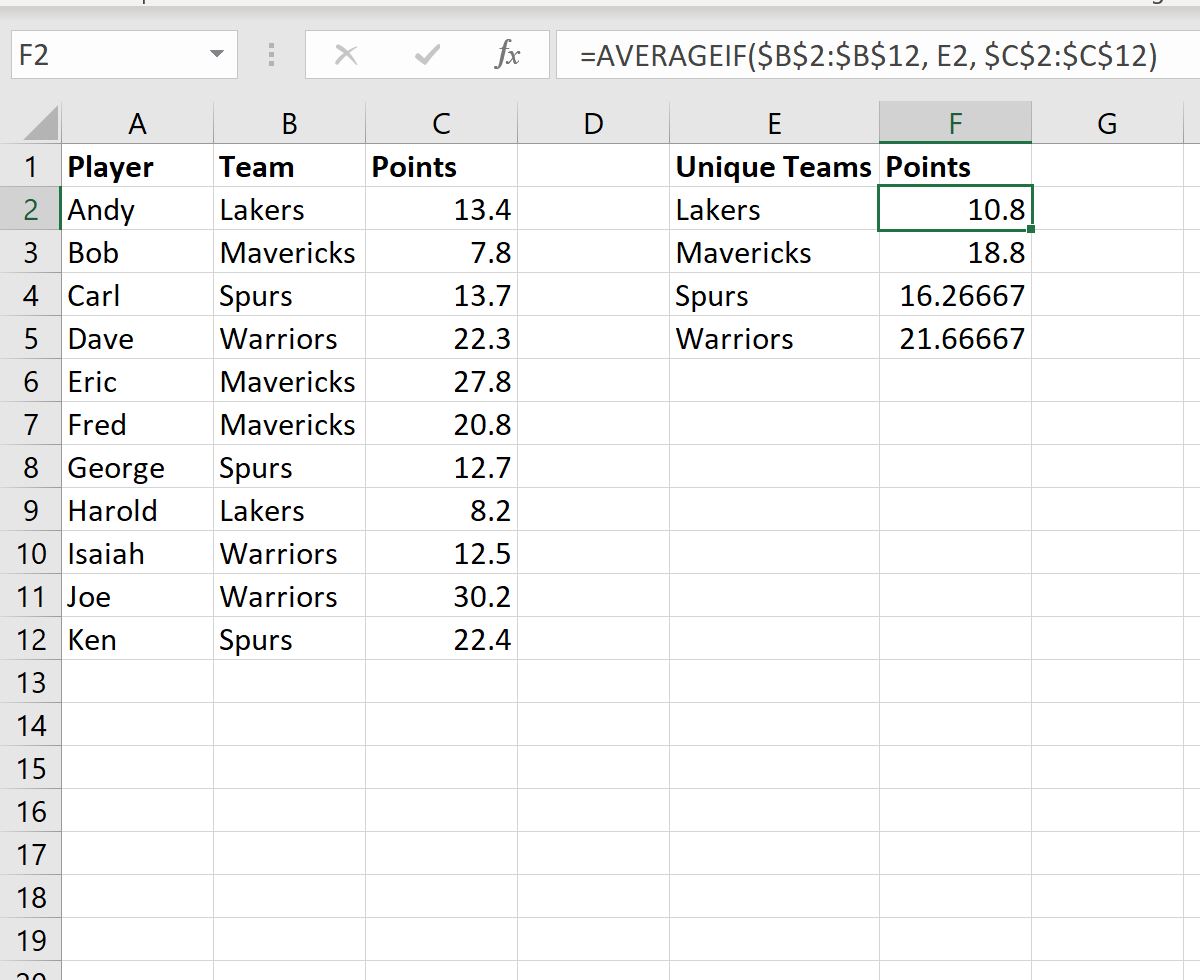The height and width of the screenshot is (980, 1200).
Task: Select the average cell showing 18.8
Action: click(x=955, y=253)
